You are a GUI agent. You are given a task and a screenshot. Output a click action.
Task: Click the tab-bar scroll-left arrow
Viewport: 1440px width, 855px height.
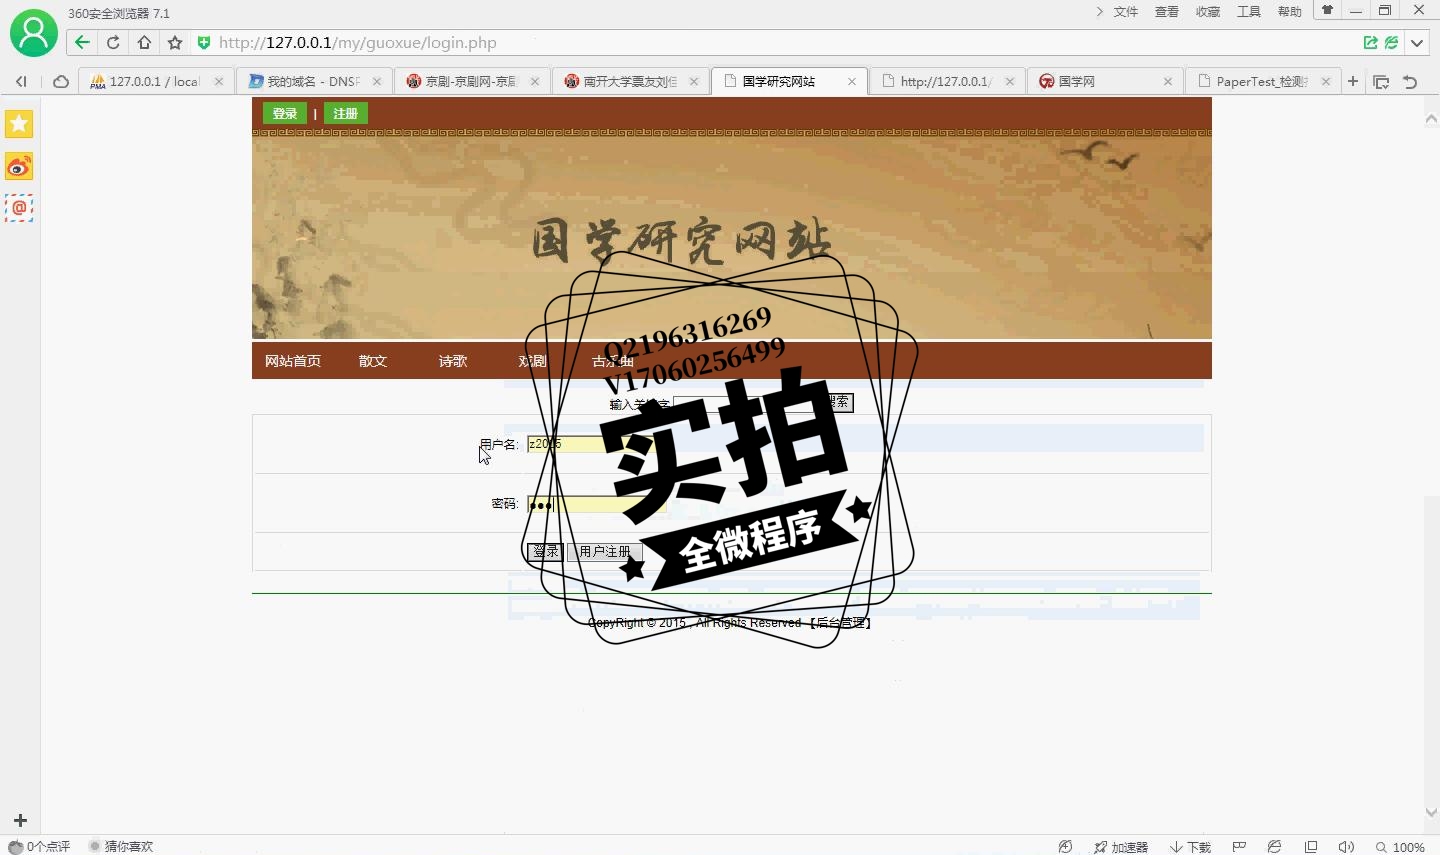point(21,82)
